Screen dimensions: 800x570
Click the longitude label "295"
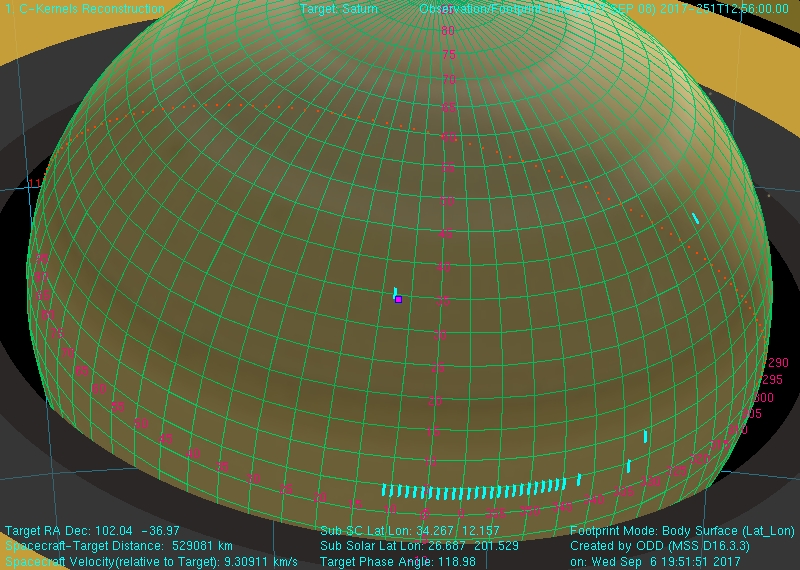[x=771, y=380]
